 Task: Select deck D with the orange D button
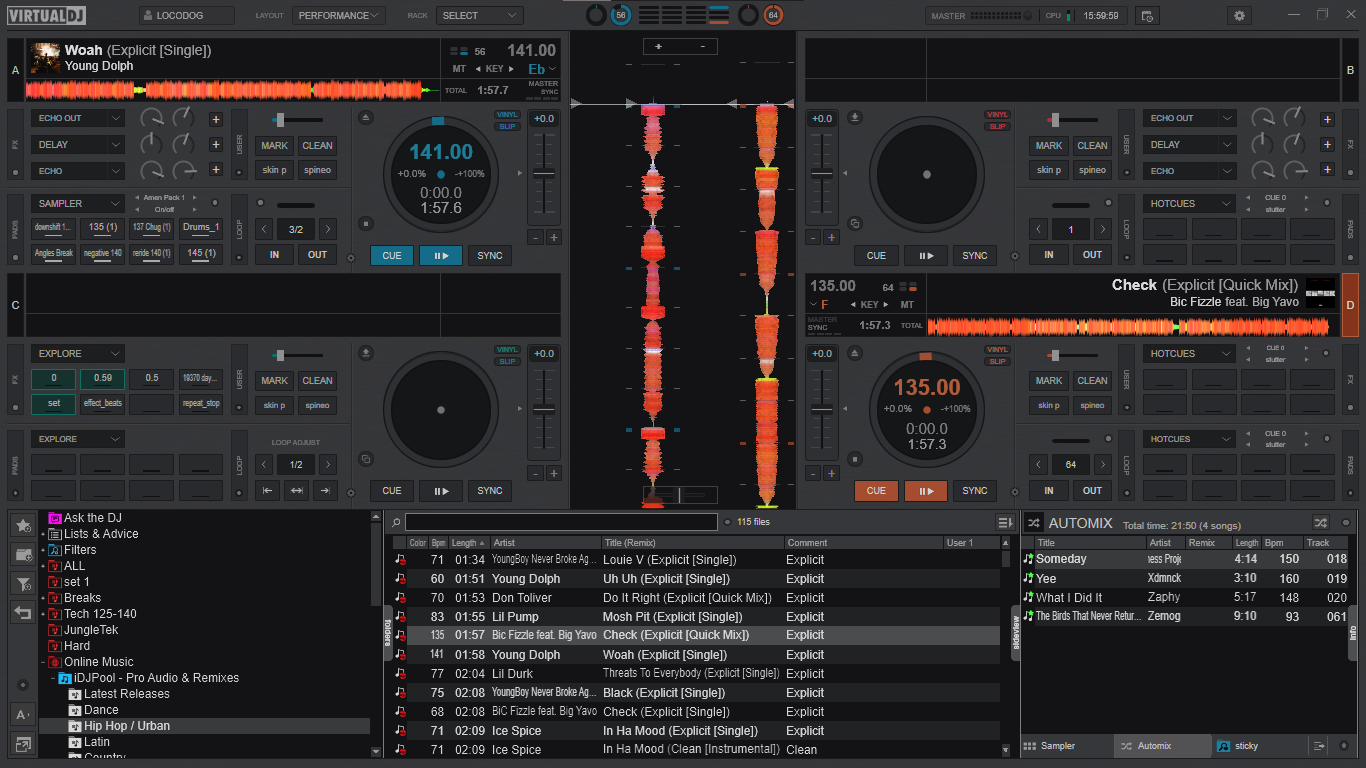pyautogui.click(x=1350, y=304)
